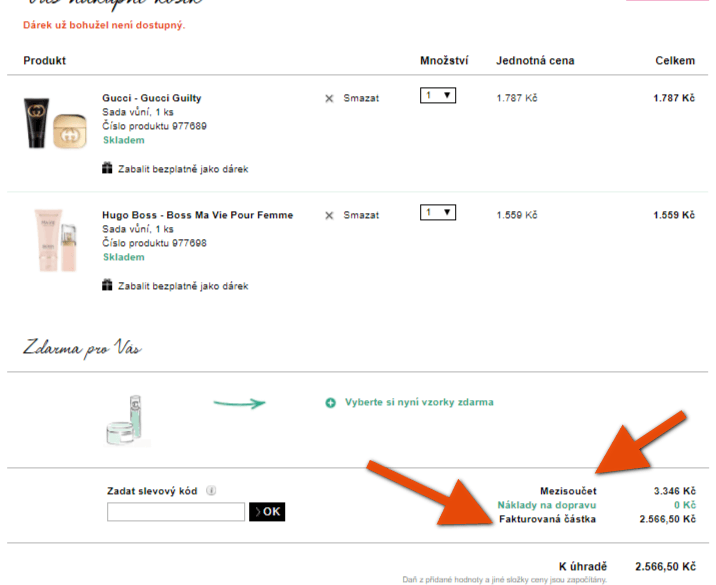
Task: Click the Množství column header
Action: pyautogui.click(x=444, y=61)
